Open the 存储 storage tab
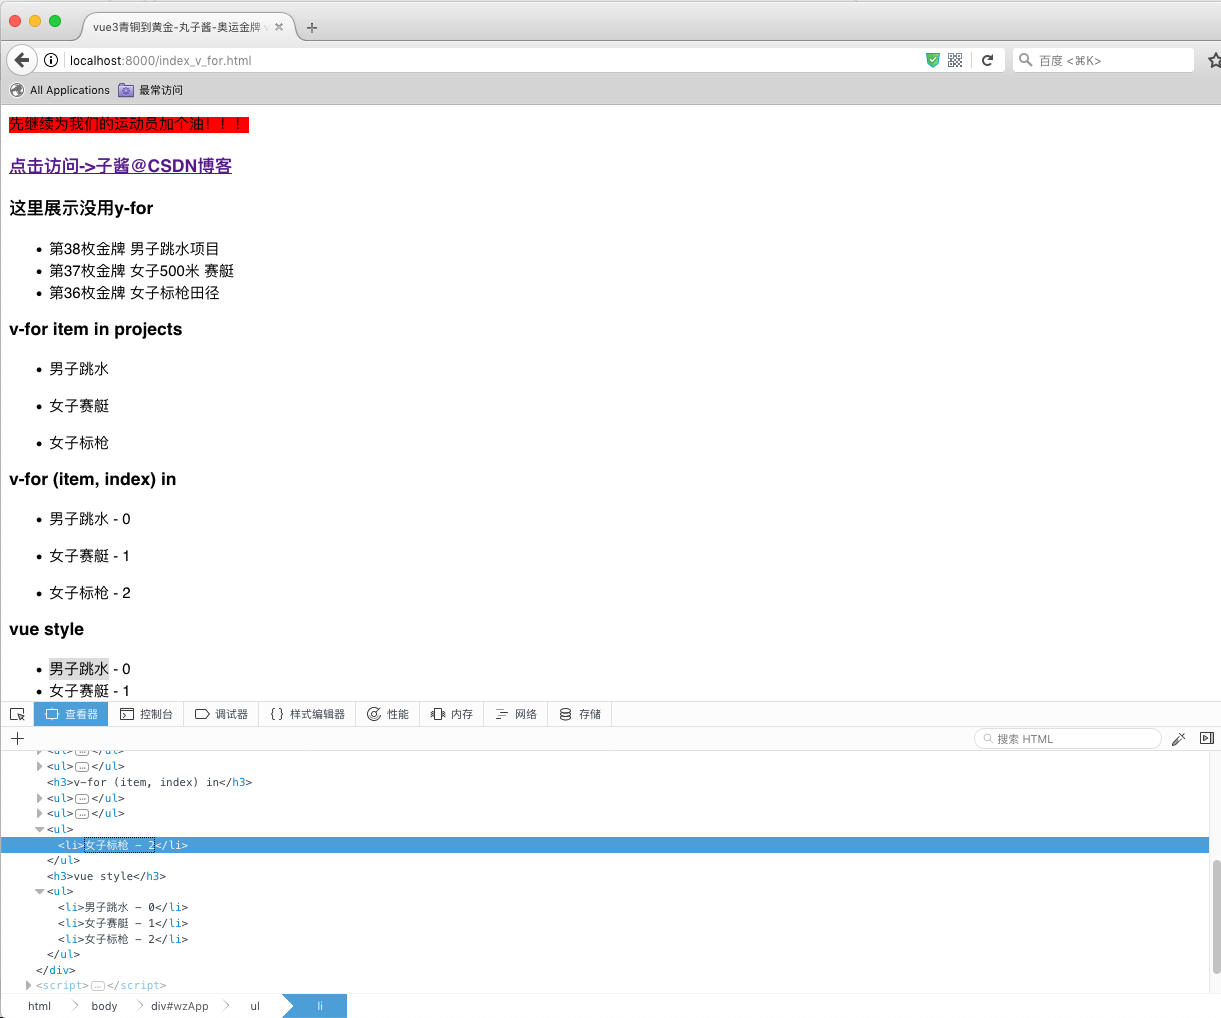The height and width of the screenshot is (1018, 1221). point(580,714)
